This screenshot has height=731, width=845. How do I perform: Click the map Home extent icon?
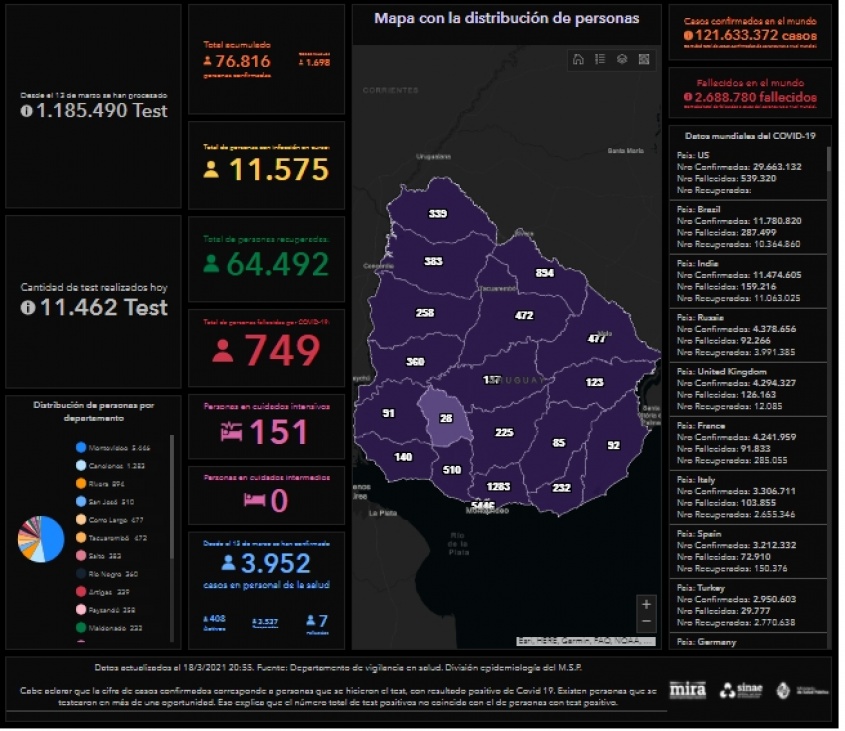(x=578, y=59)
